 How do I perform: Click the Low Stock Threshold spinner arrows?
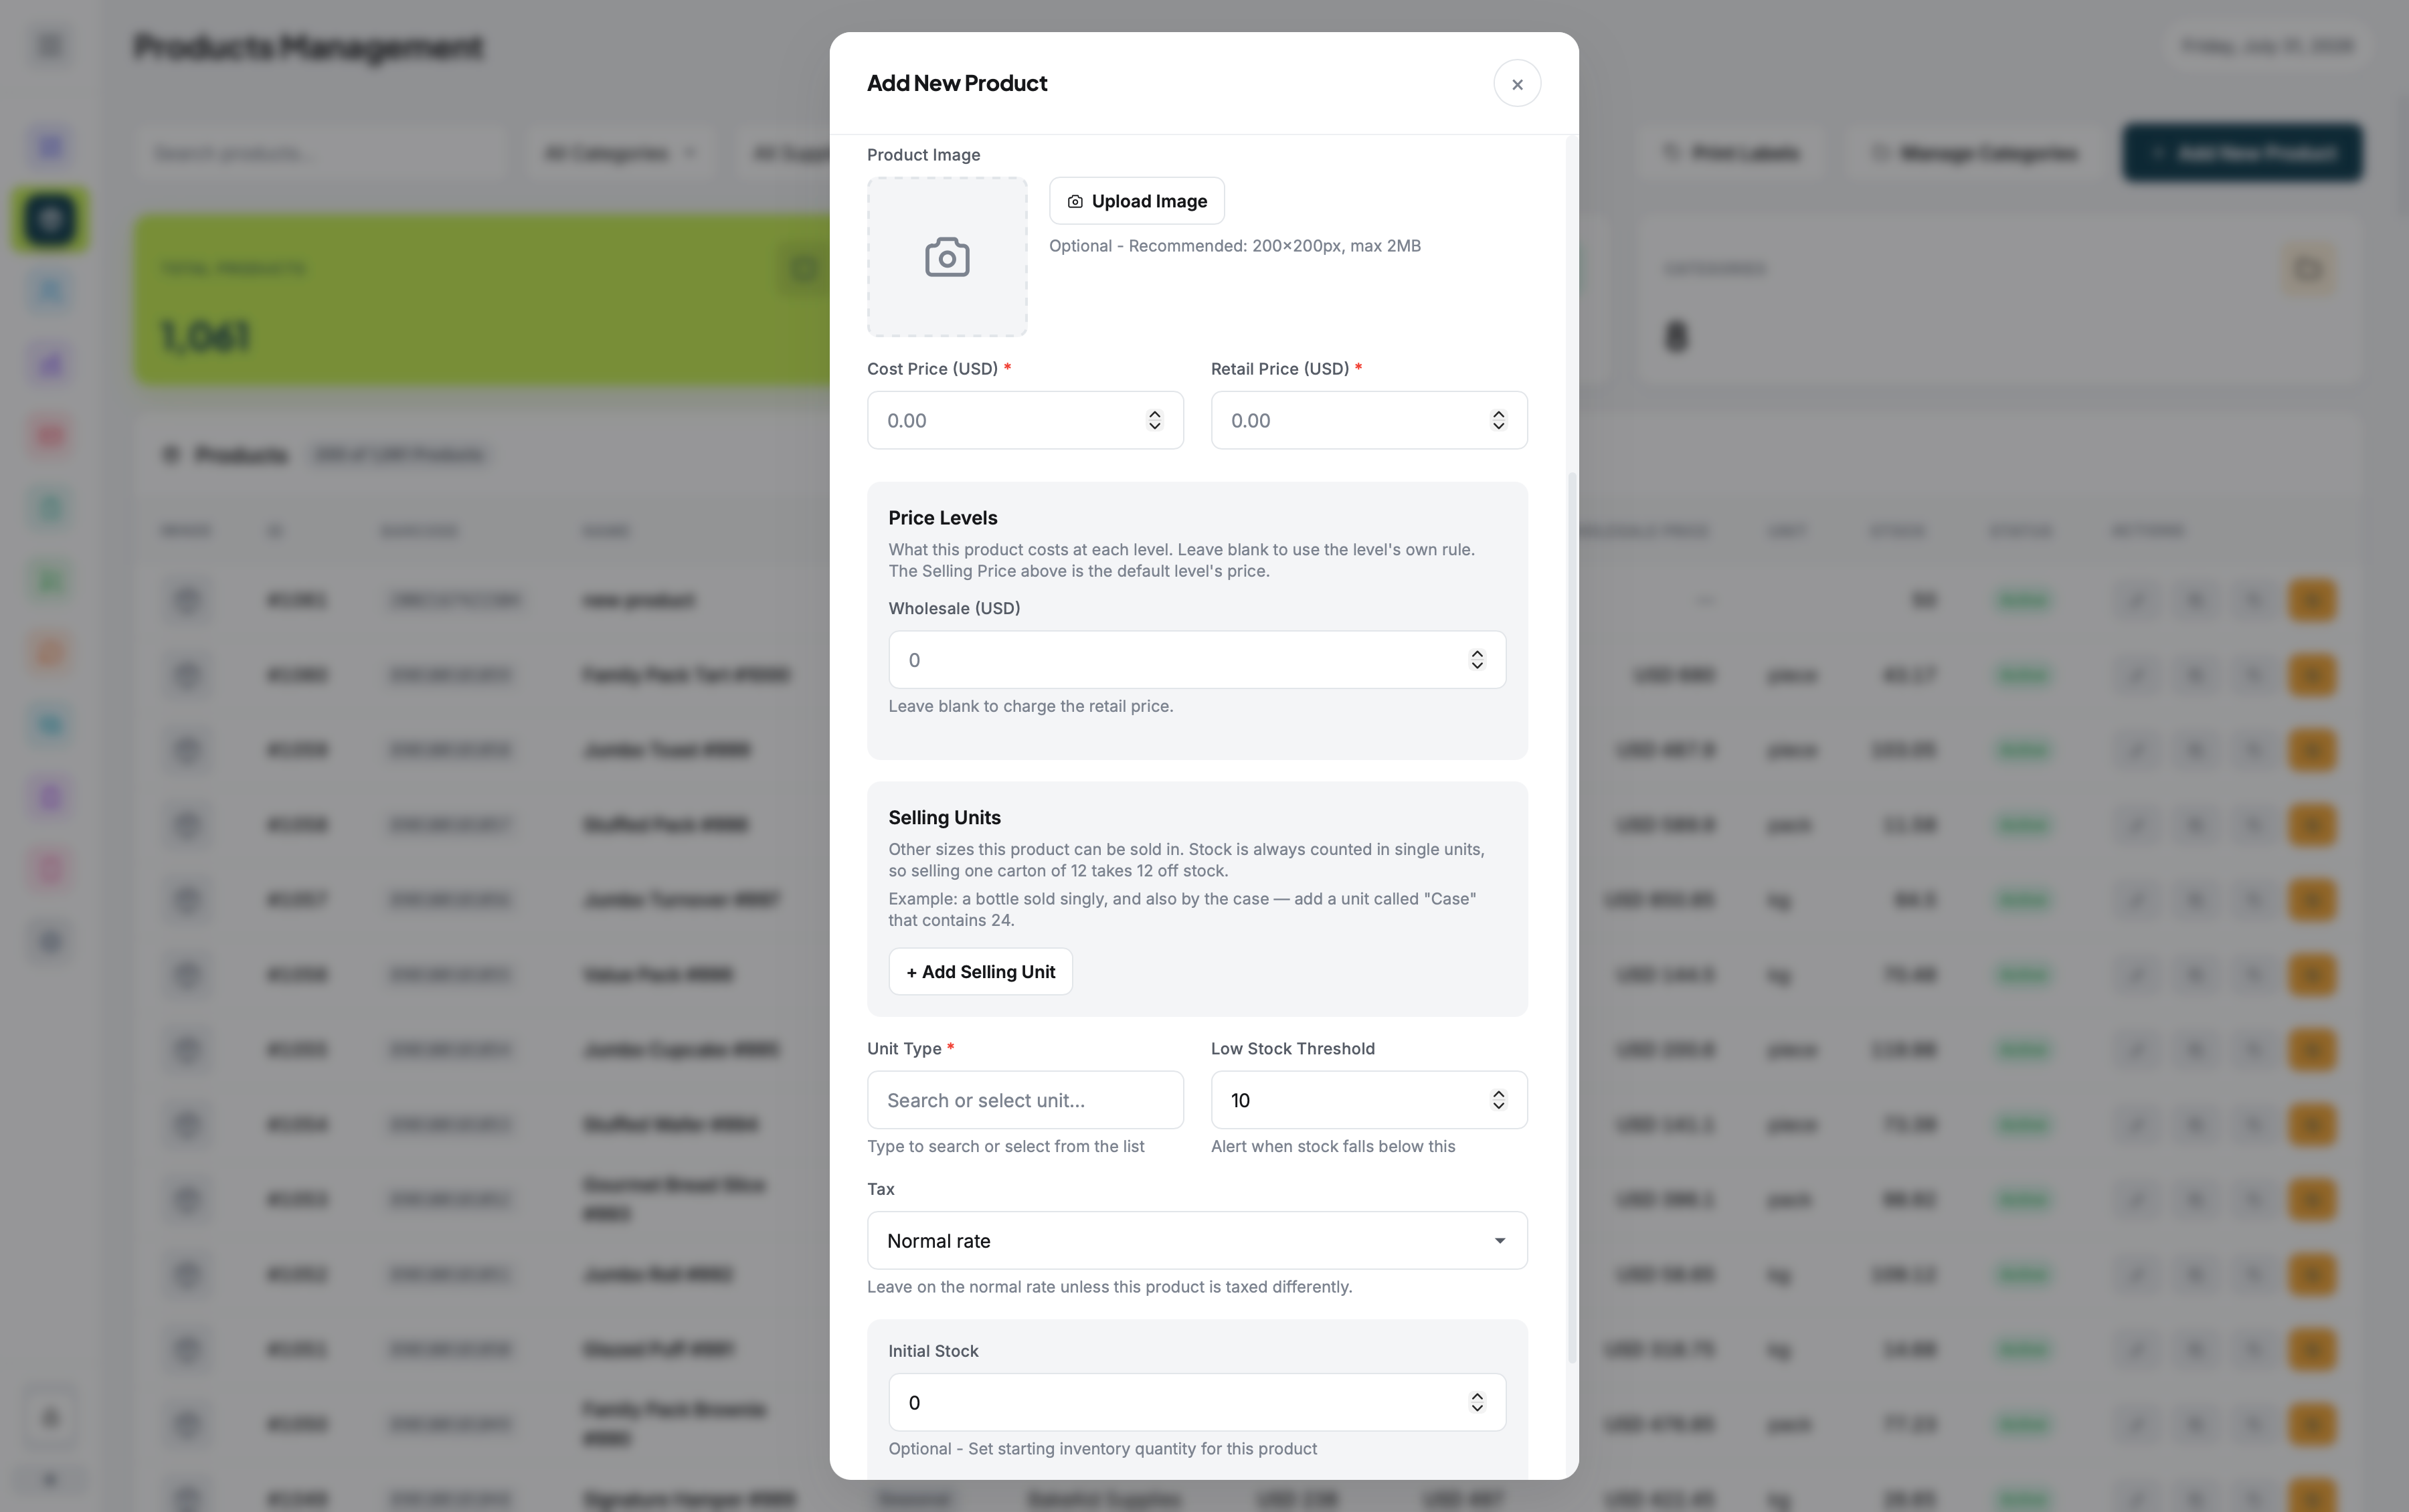[x=1499, y=1100]
